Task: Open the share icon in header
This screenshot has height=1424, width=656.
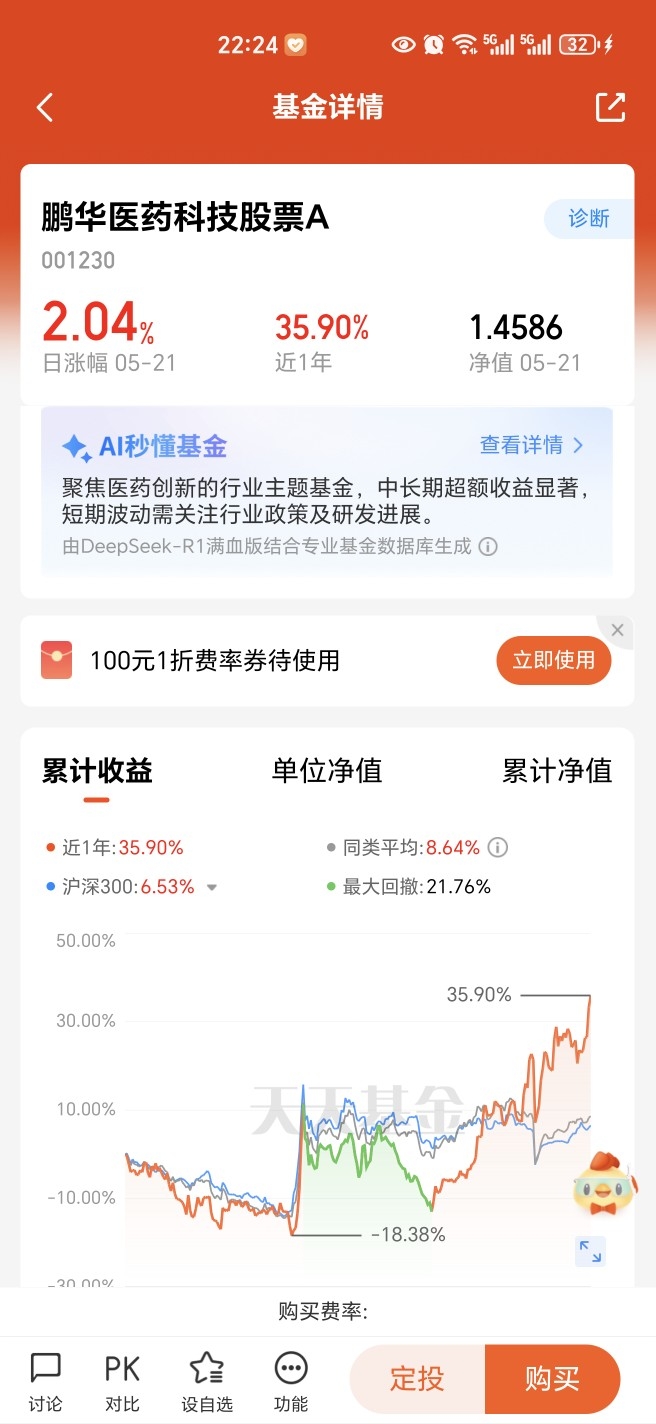Action: coord(610,107)
